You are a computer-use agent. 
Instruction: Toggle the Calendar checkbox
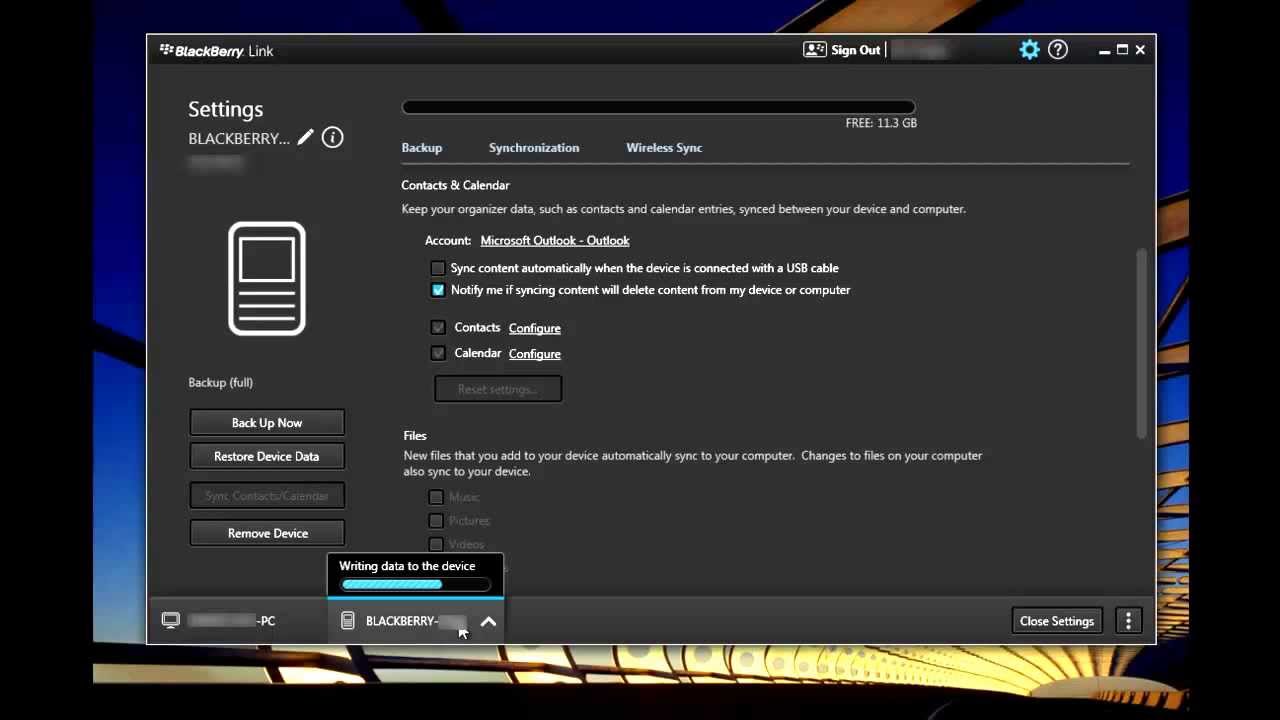pyautogui.click(x=438, y=353)
